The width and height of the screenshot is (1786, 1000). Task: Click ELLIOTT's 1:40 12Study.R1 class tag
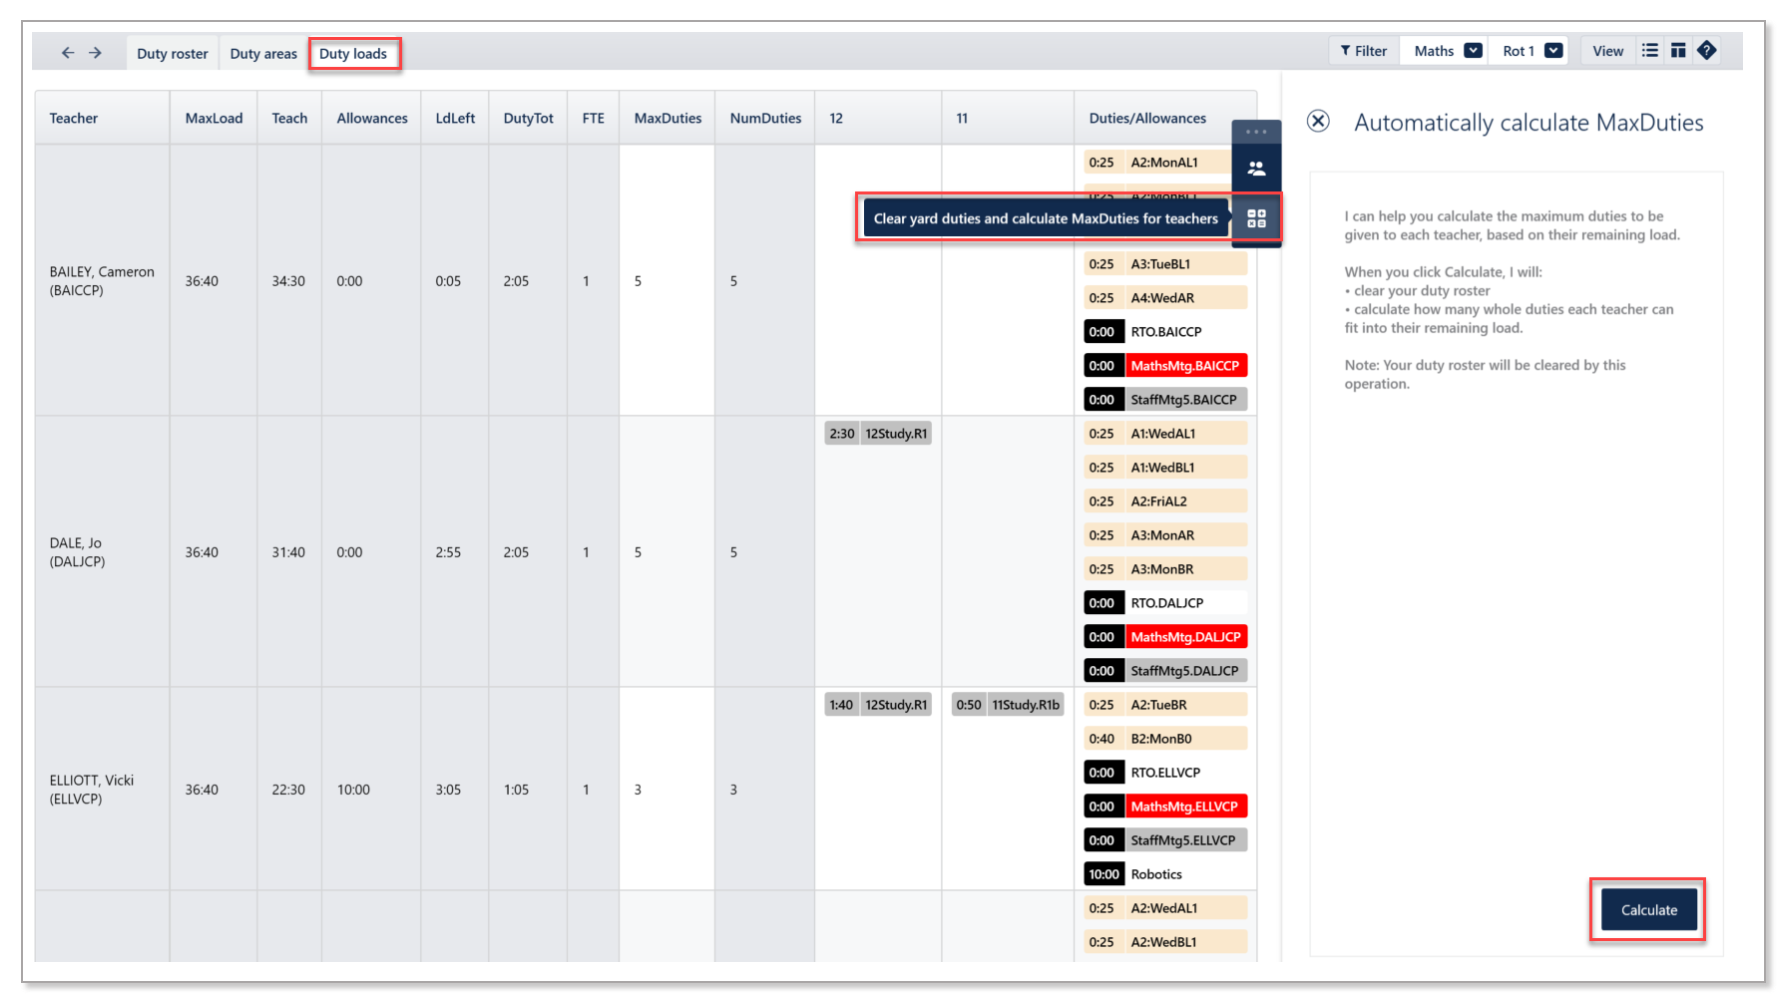tap(878, 705)
